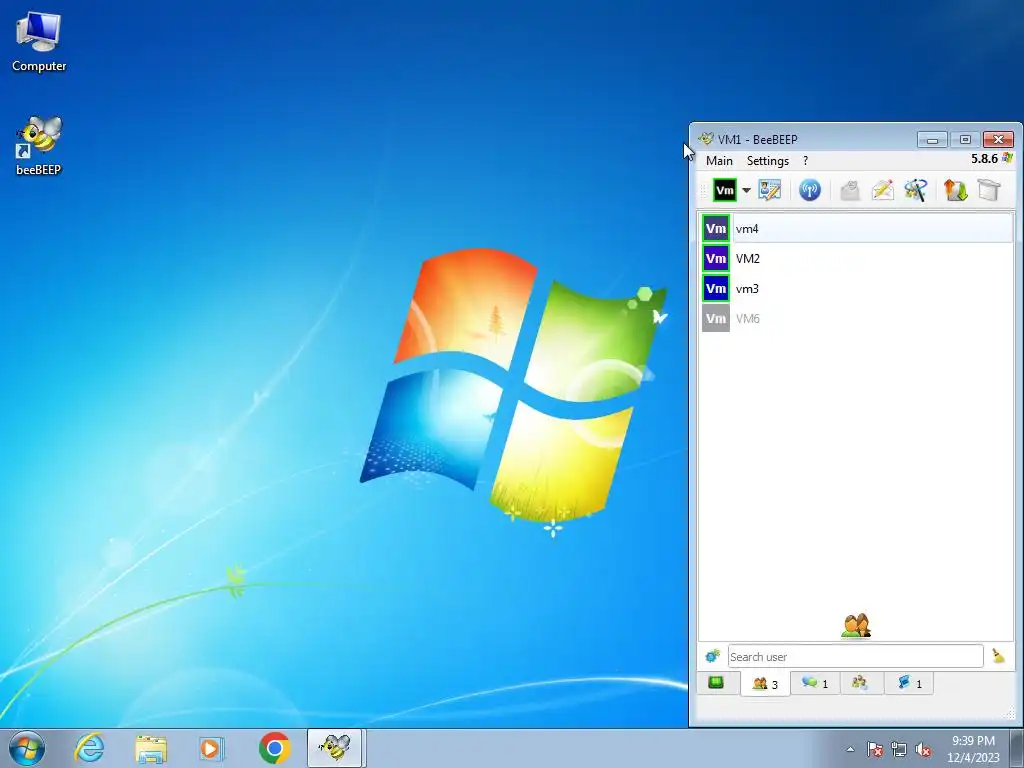Click the vm4 avatar thumbnail
1024x768 pixels.
click(x=716, y=229)
